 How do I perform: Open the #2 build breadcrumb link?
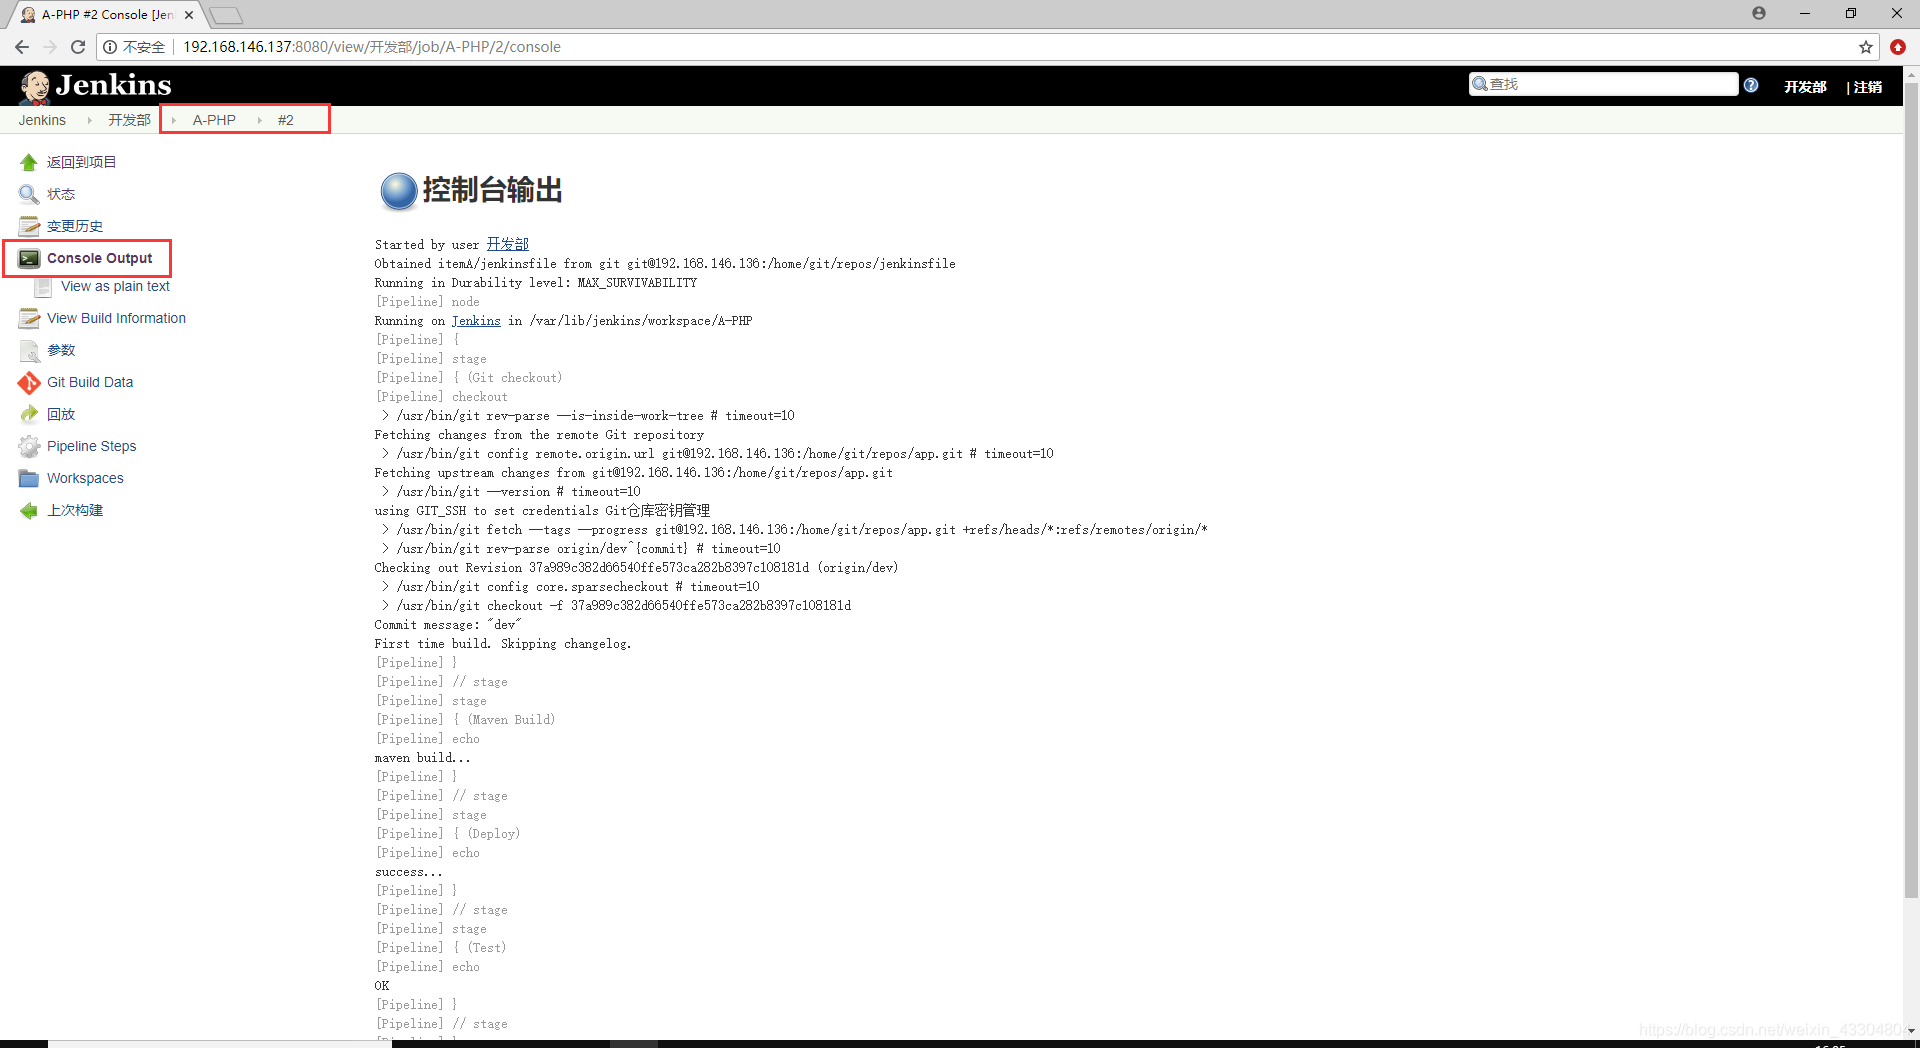(286, 120)
